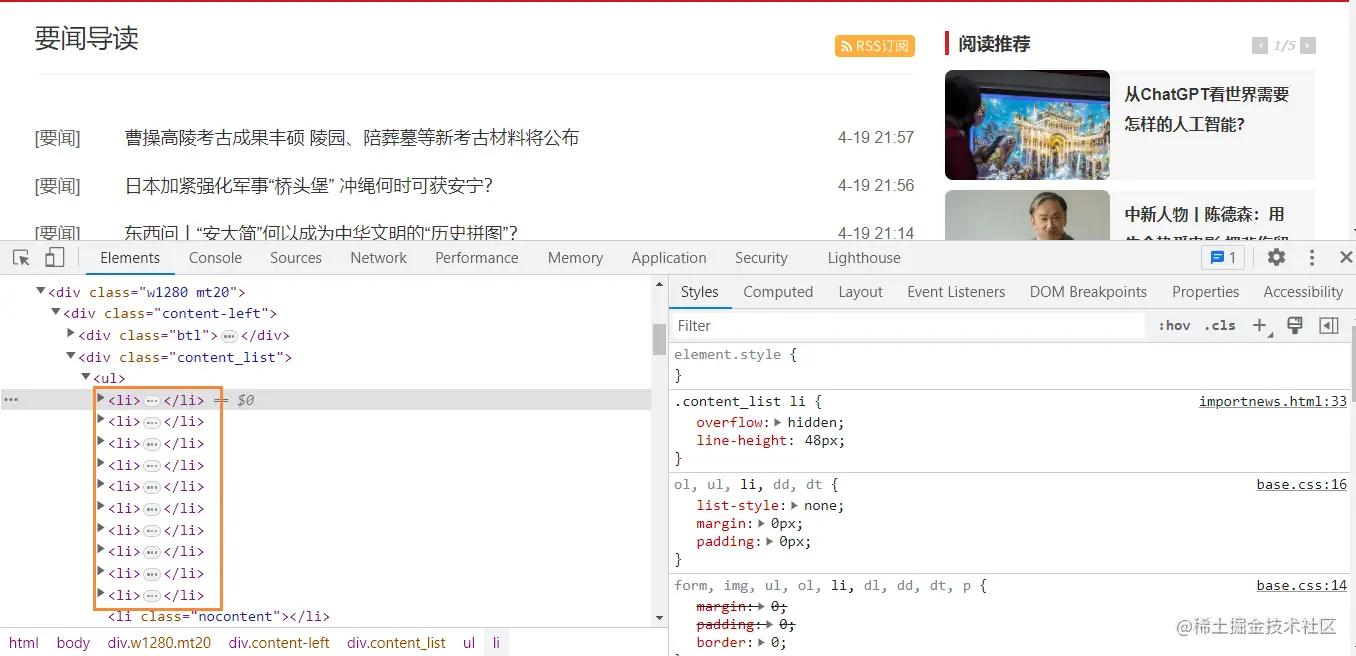This screenshot has height=656, width=1356.
Task: Select the li class nocontent DOM node
Action: click(x=219, y=616)
